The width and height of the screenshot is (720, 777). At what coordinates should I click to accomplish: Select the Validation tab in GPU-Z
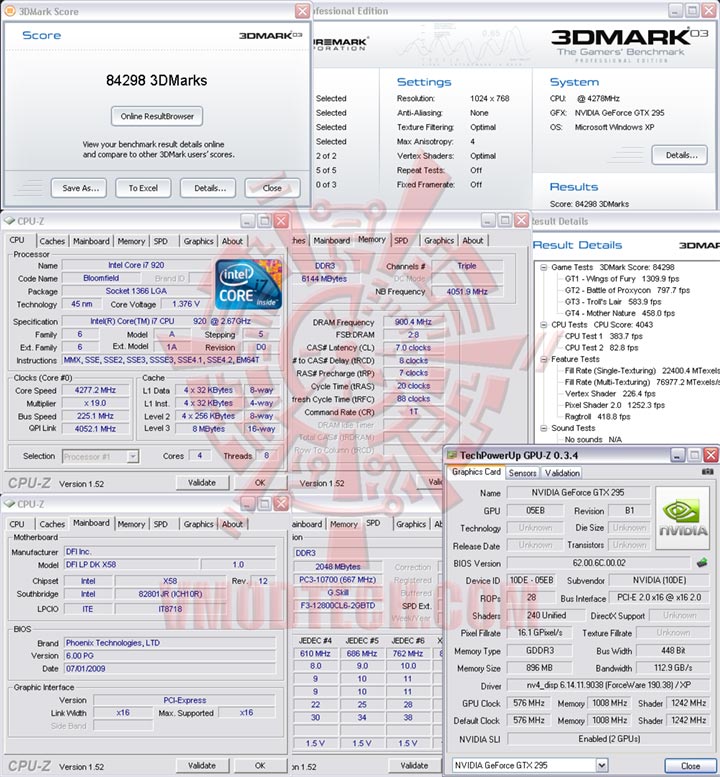(x=562, y=473)
